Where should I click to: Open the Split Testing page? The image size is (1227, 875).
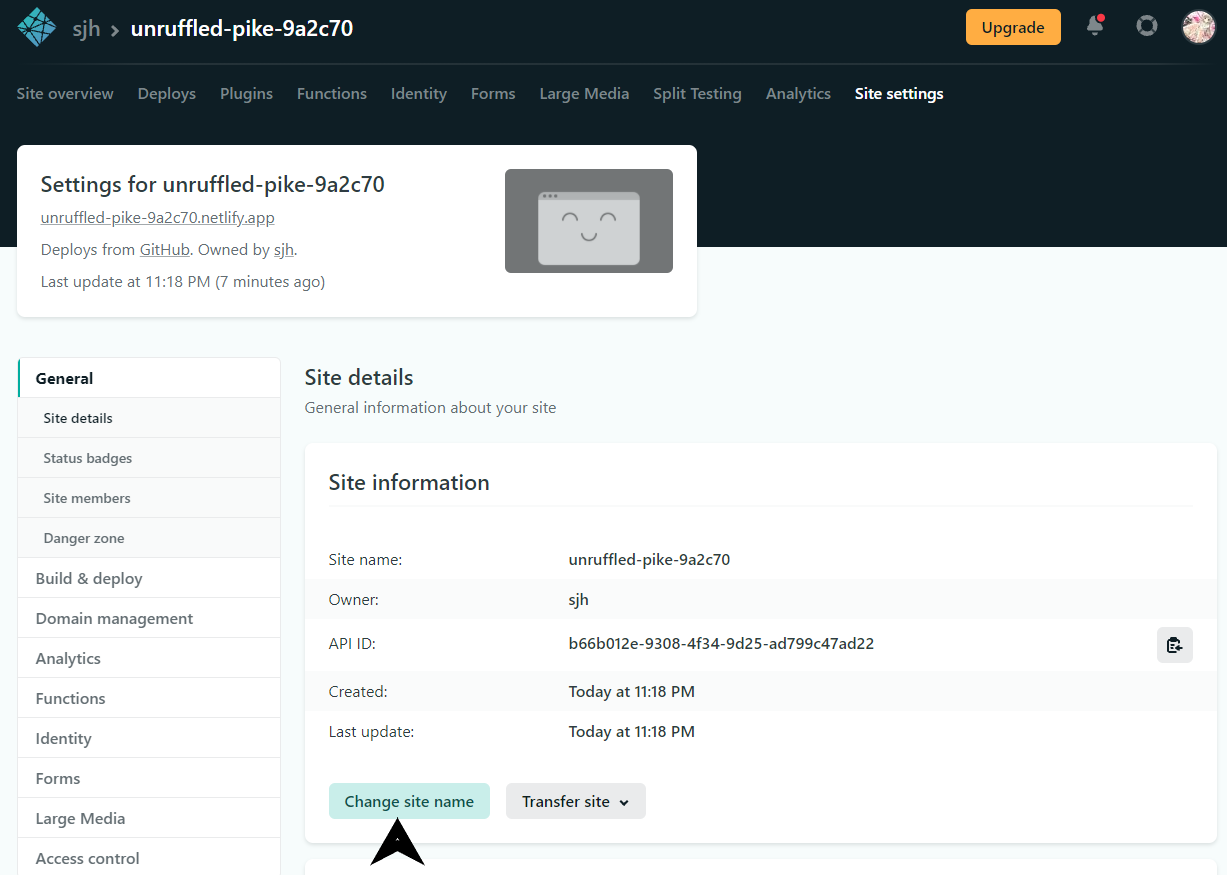(697, 93)
